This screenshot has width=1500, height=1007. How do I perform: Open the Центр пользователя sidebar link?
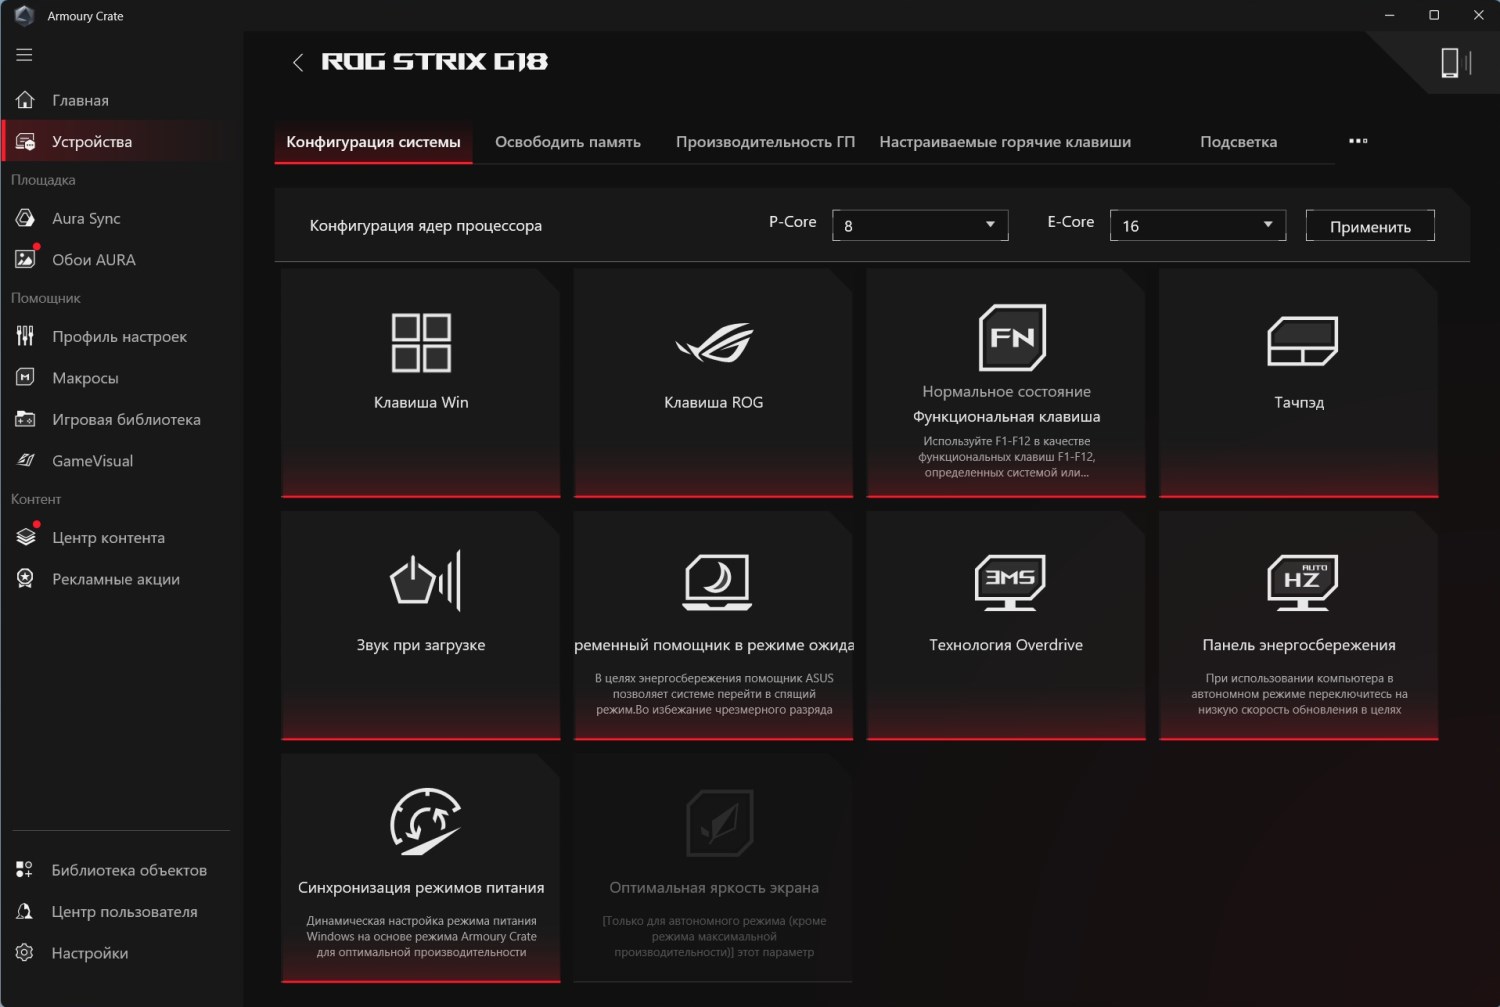click(x=124, y=912)
